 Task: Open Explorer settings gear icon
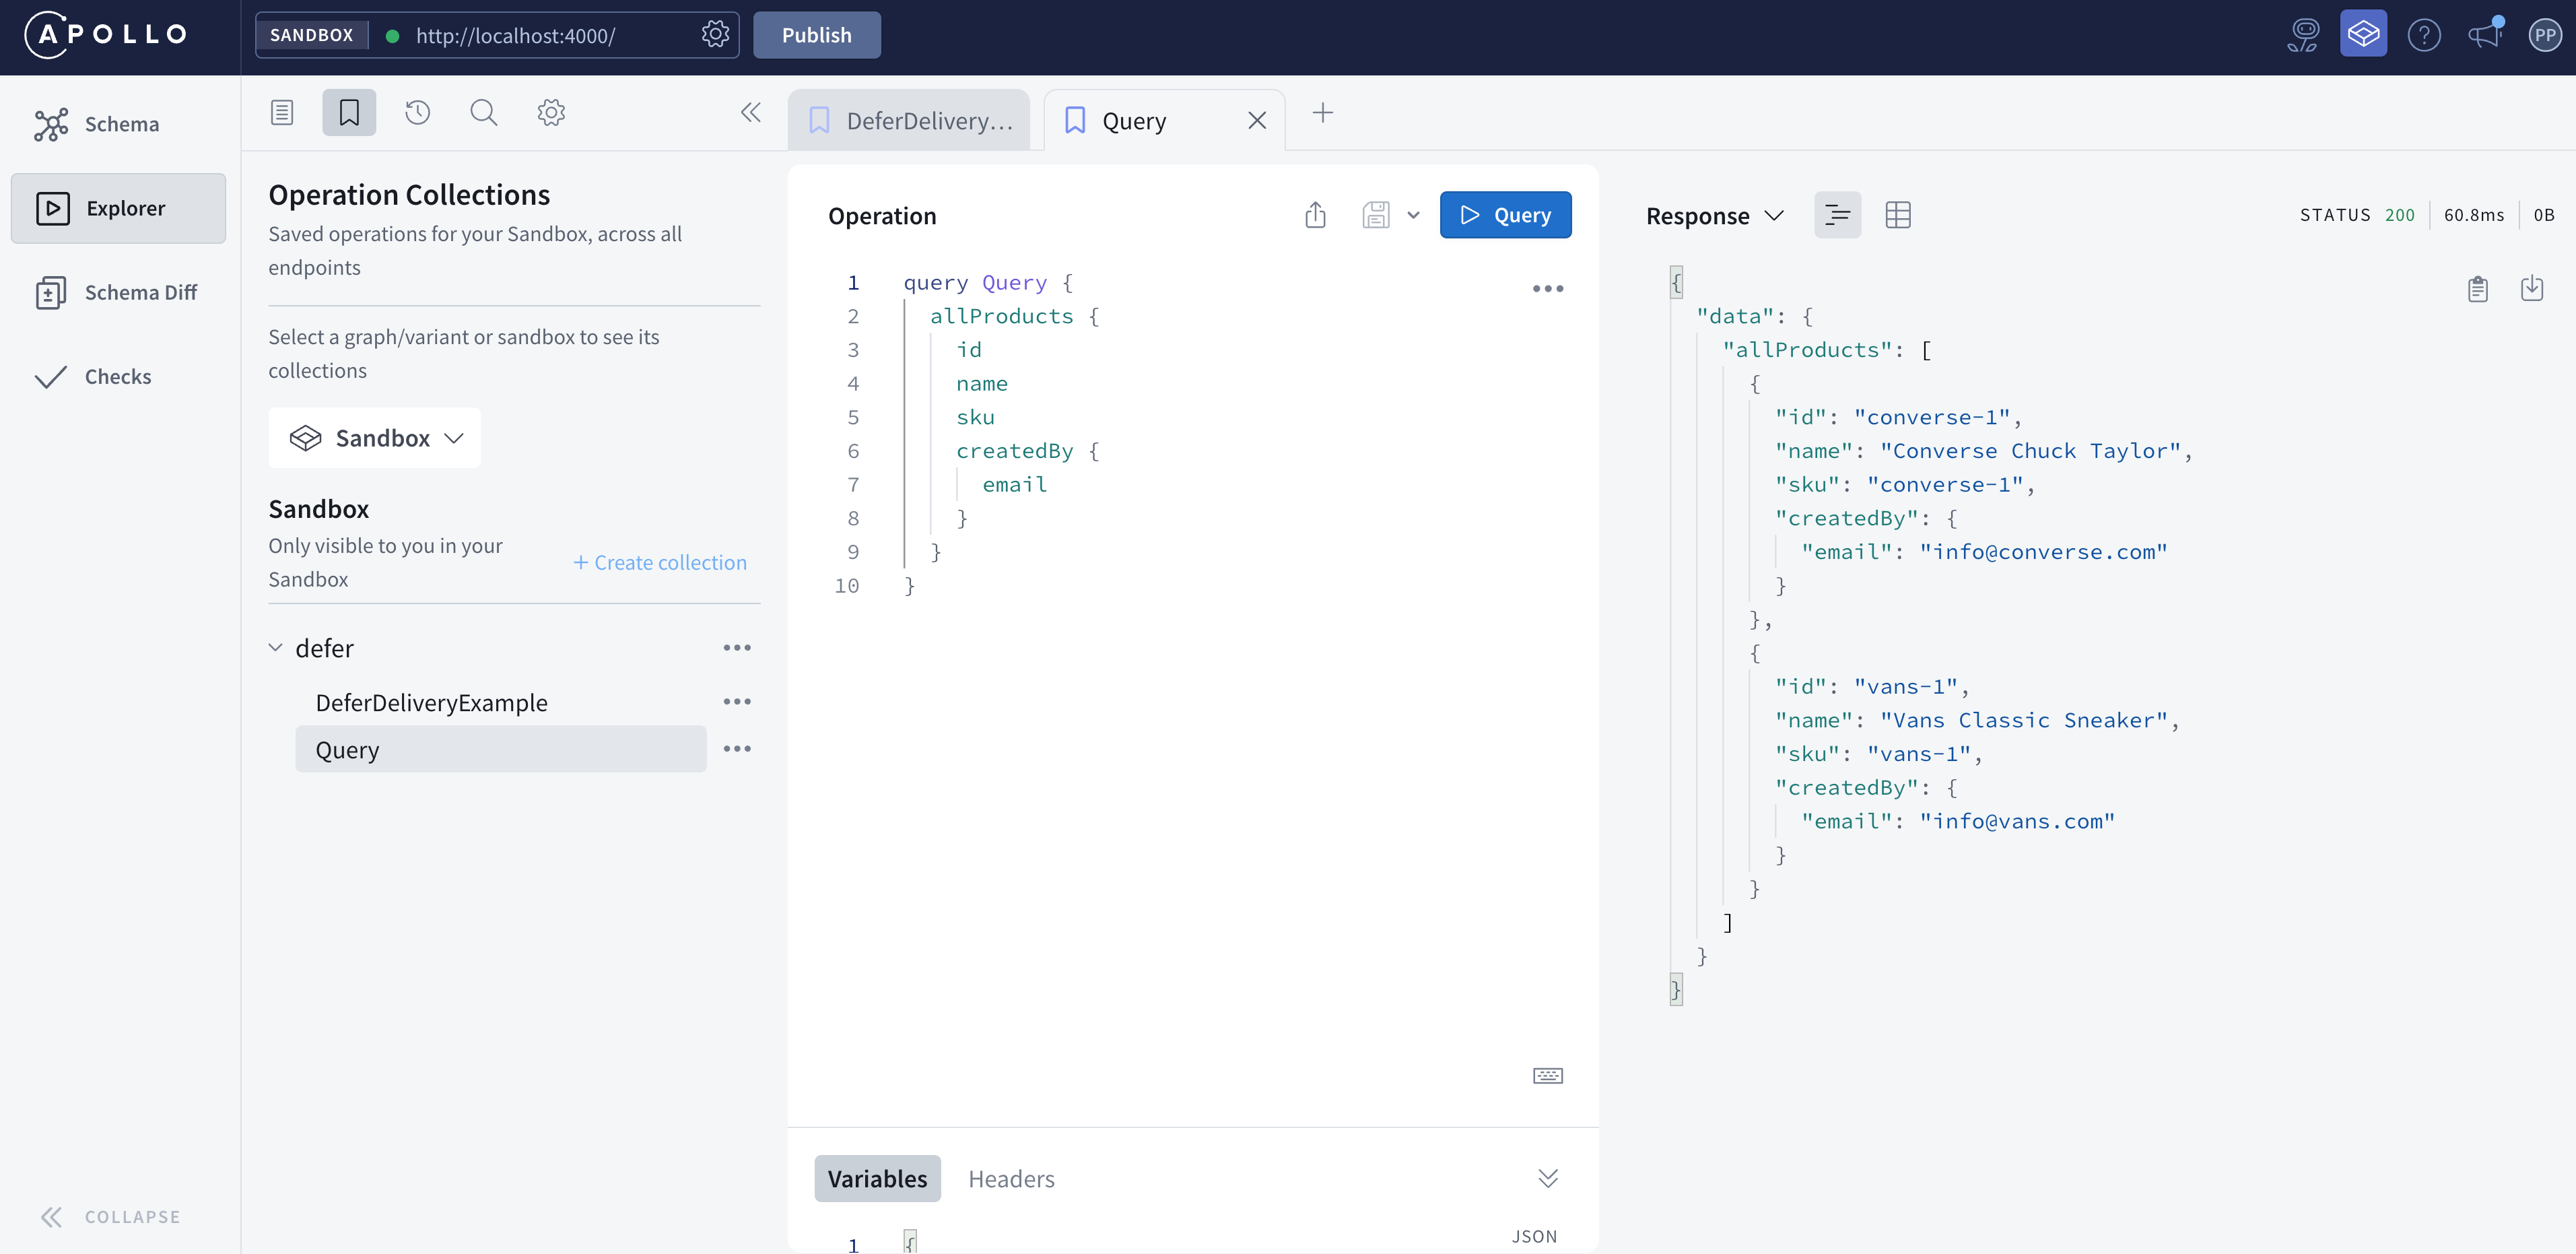click(x=551, y=113)
